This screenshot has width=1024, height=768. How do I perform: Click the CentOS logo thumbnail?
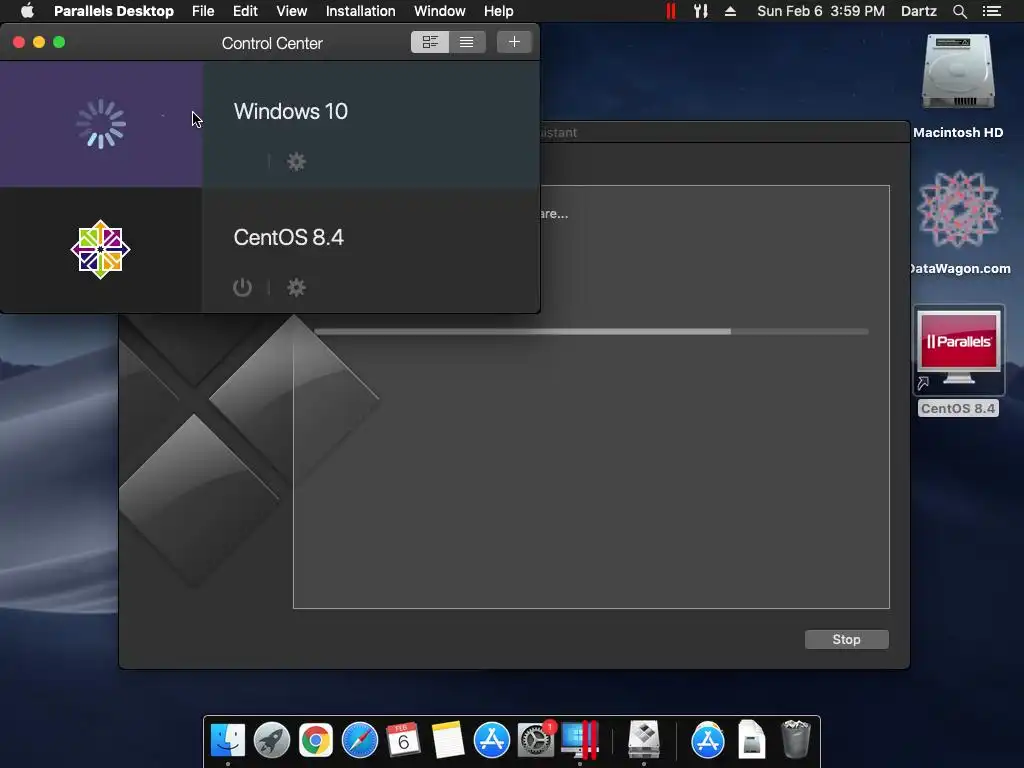101,249
